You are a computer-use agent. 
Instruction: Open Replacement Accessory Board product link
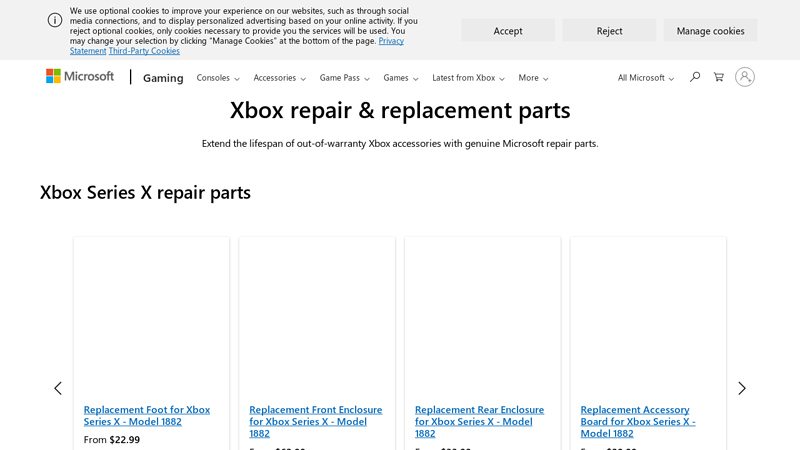[638, 421]
